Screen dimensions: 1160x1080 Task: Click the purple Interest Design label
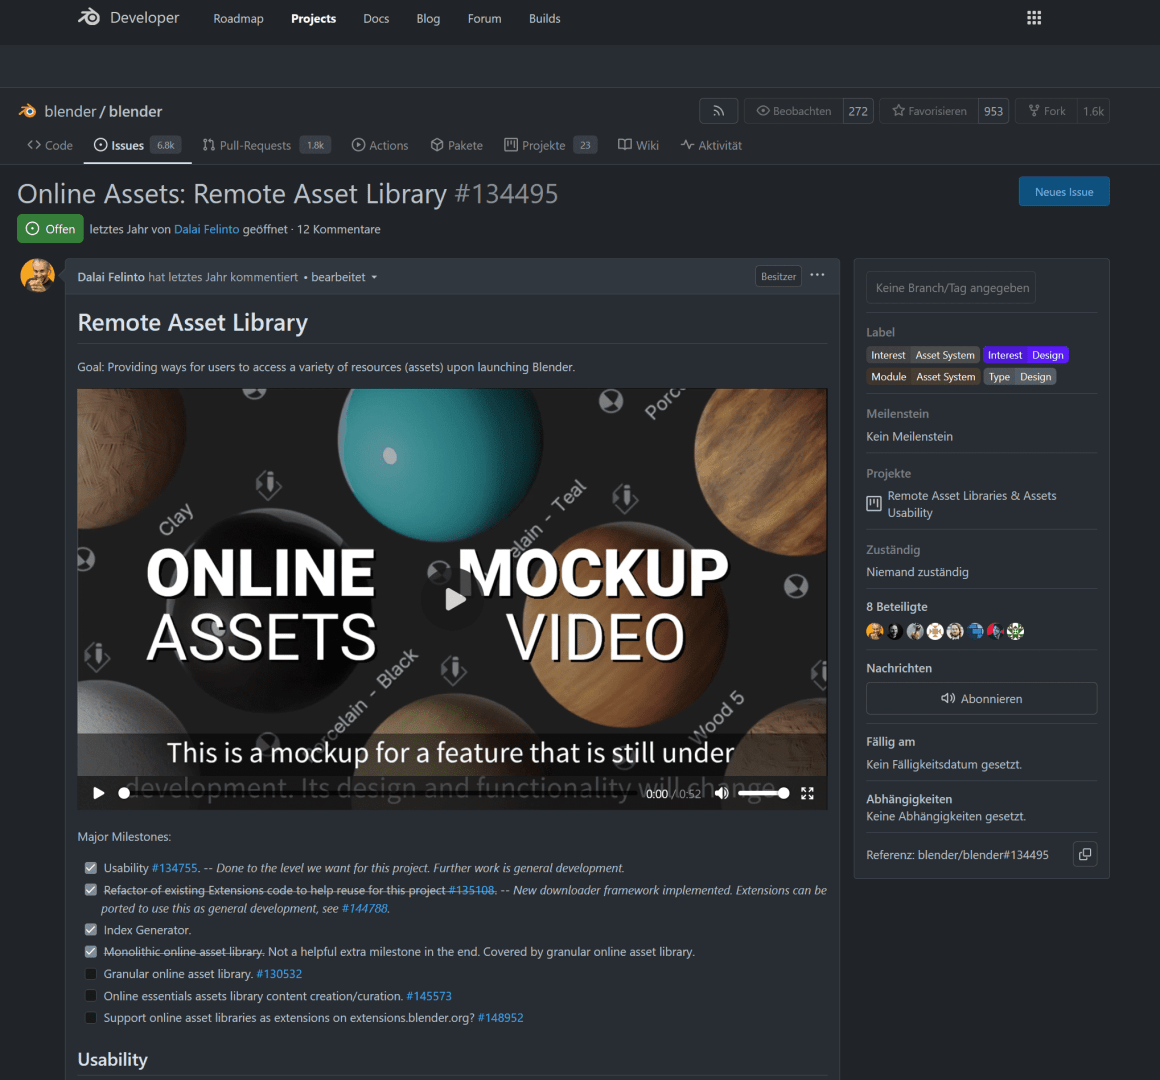pos(1025,355)
